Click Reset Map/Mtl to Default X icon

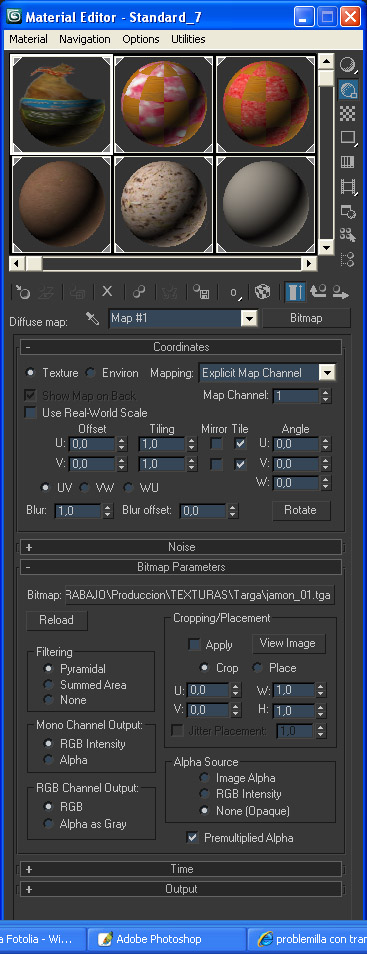(x=107, y=291)
